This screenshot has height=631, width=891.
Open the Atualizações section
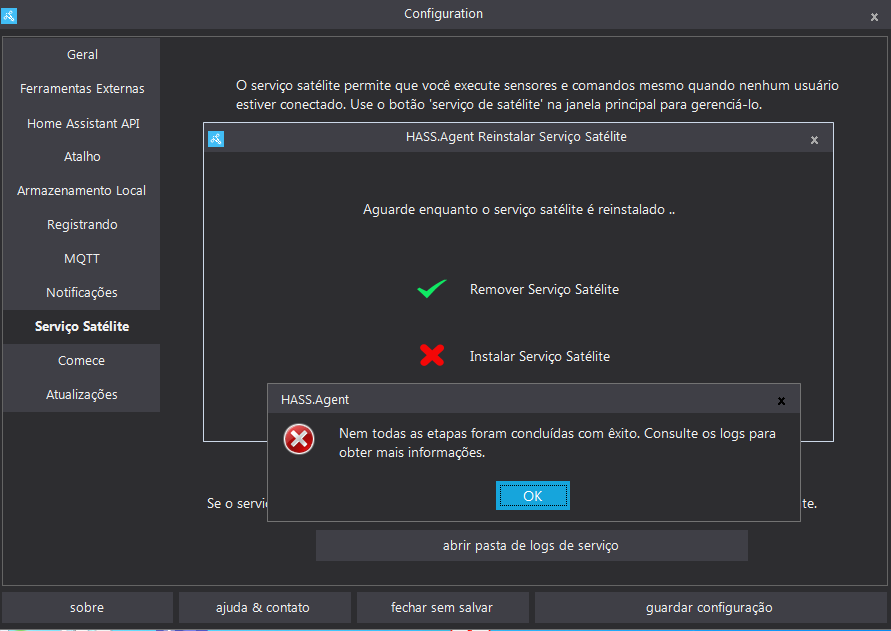[81, 394]
